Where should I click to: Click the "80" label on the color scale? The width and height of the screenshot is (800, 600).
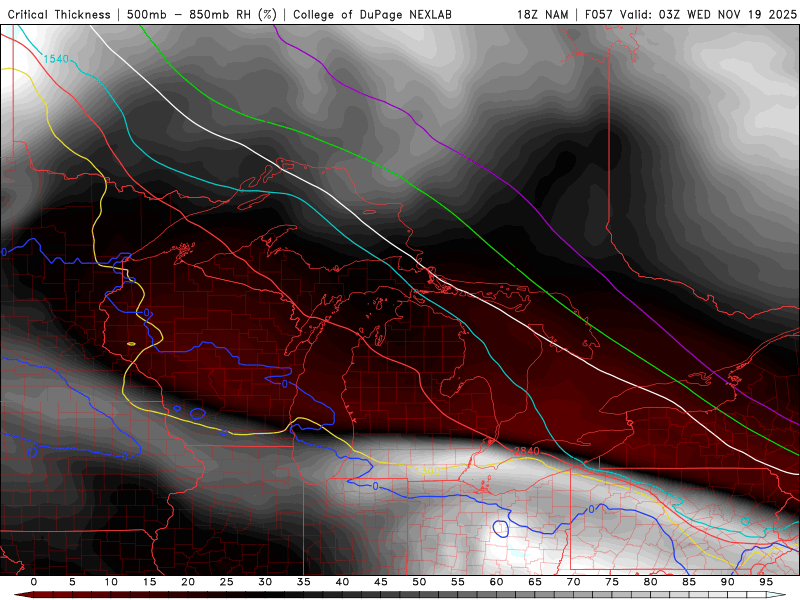click(x=651, y=582)
